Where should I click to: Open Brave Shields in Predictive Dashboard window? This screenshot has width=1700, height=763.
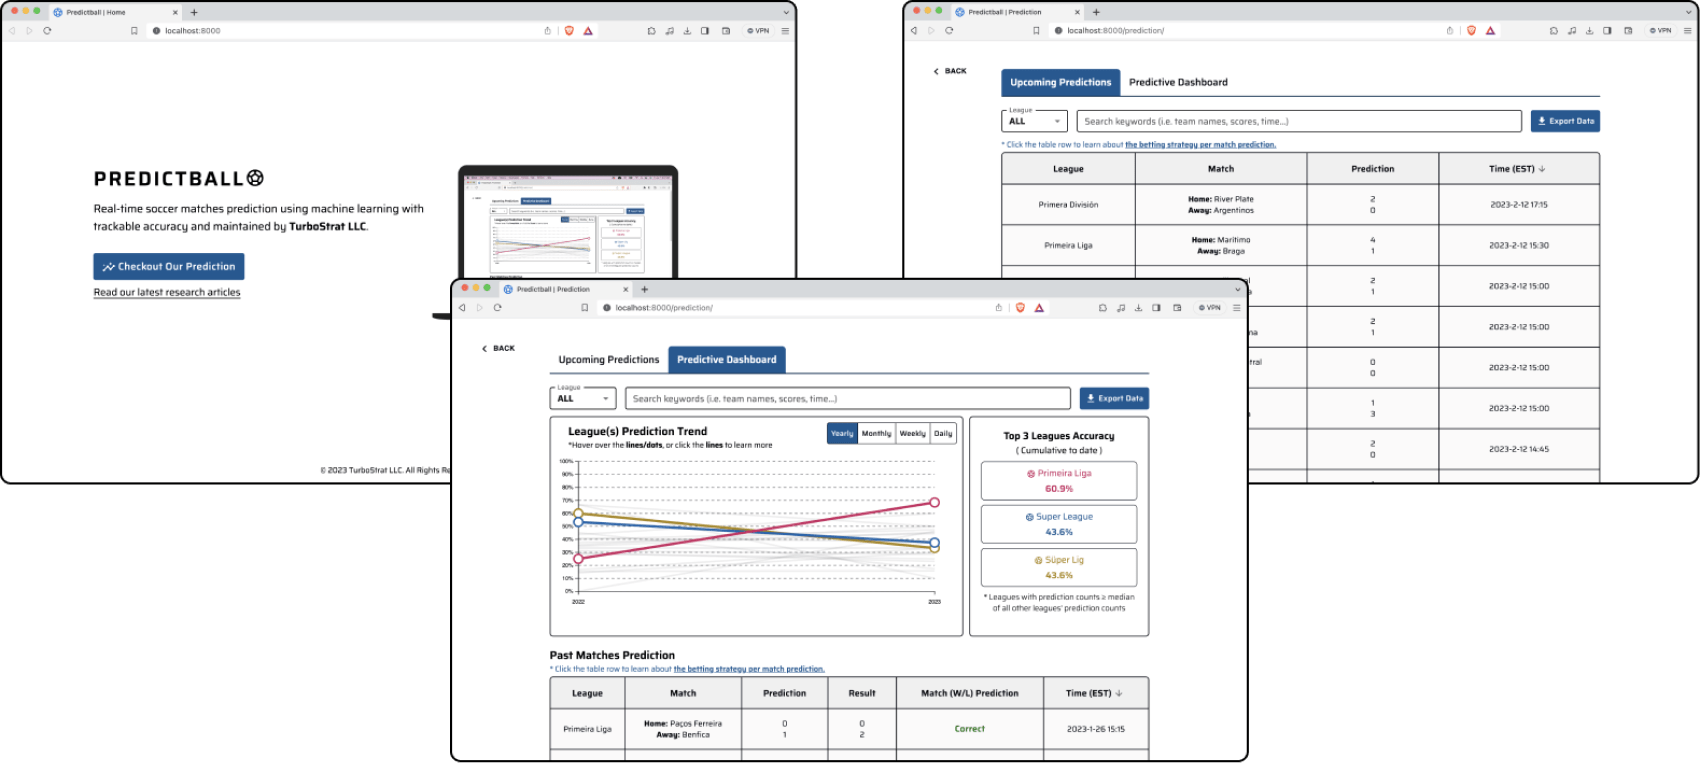click(1020, 308)
